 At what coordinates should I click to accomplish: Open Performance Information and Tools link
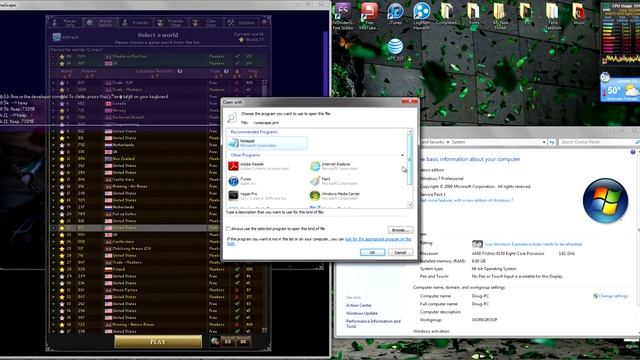(x=373, y=324)
